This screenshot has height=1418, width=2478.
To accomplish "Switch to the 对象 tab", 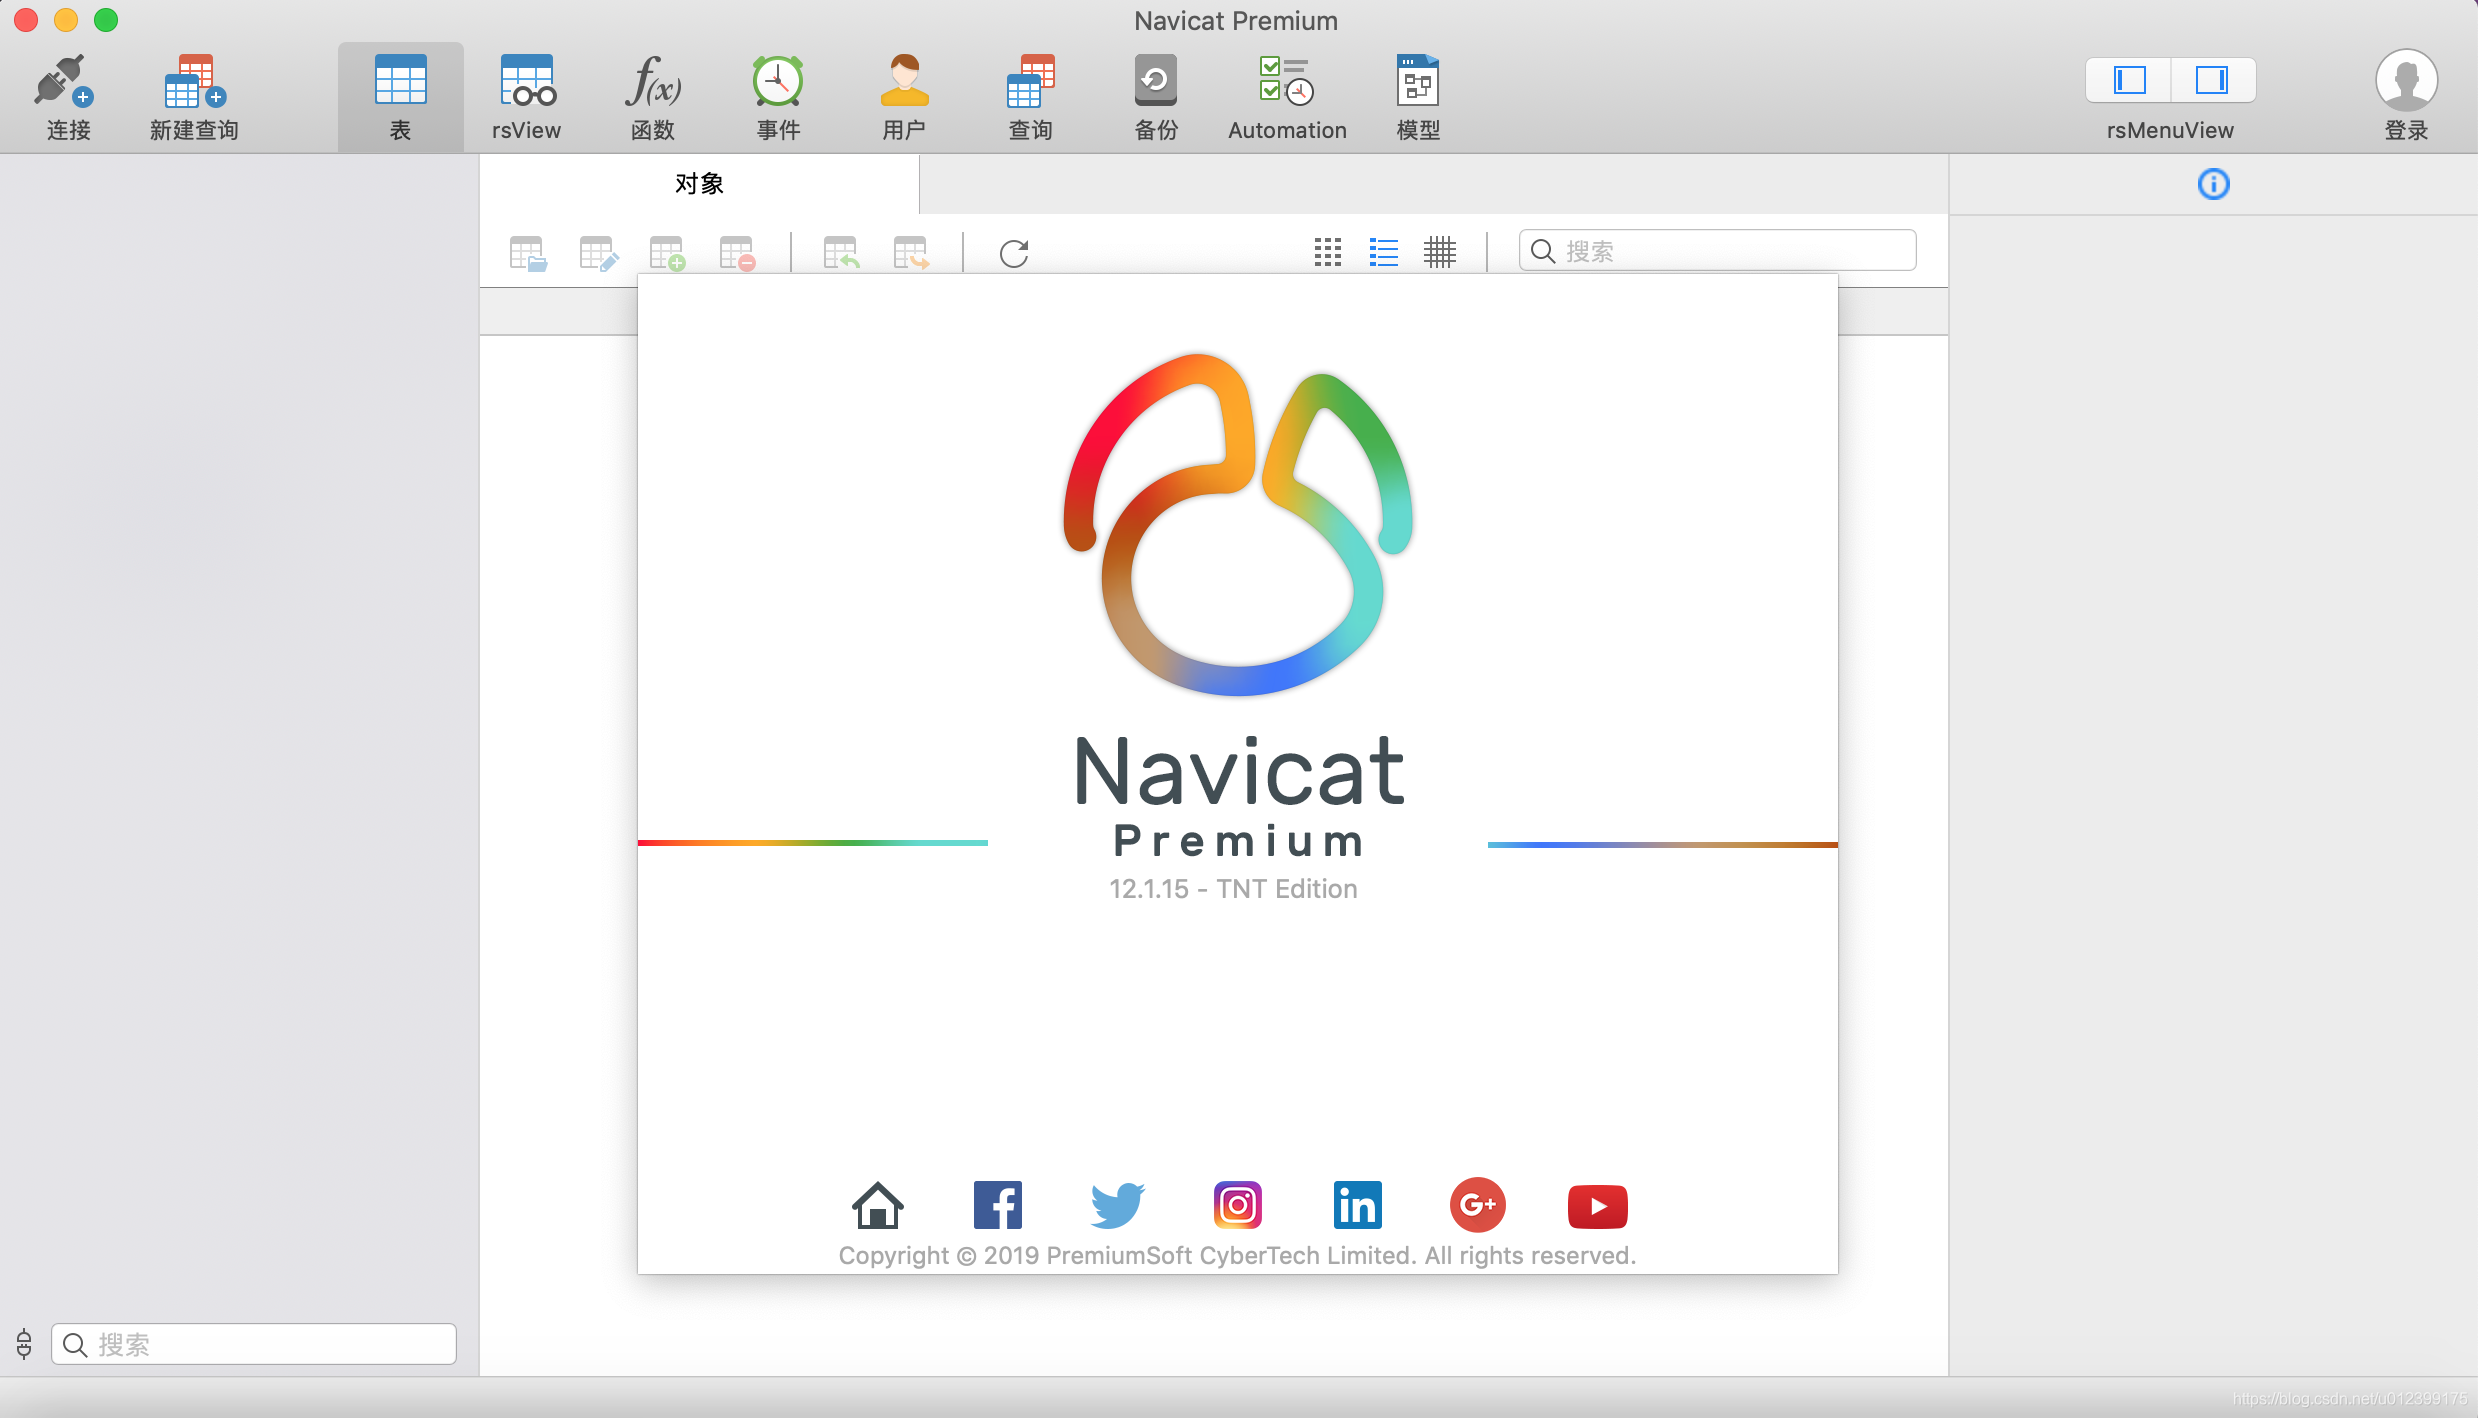I will (x=699, y=184).
